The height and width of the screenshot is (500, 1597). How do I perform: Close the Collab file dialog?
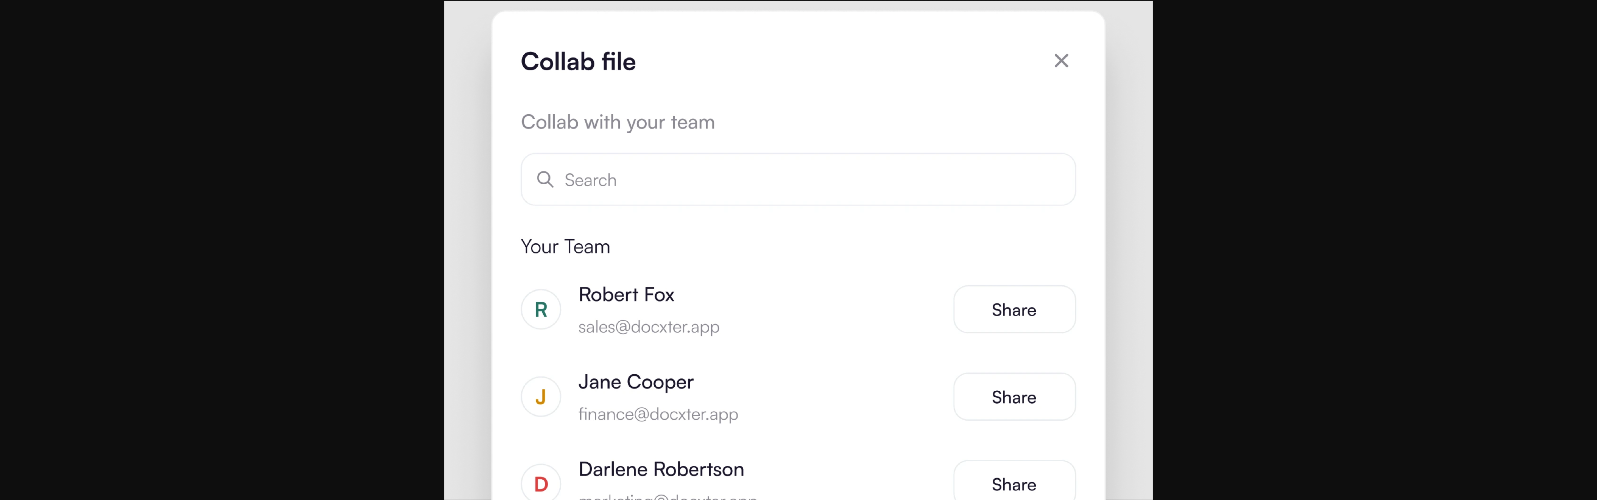[1061, 61]
